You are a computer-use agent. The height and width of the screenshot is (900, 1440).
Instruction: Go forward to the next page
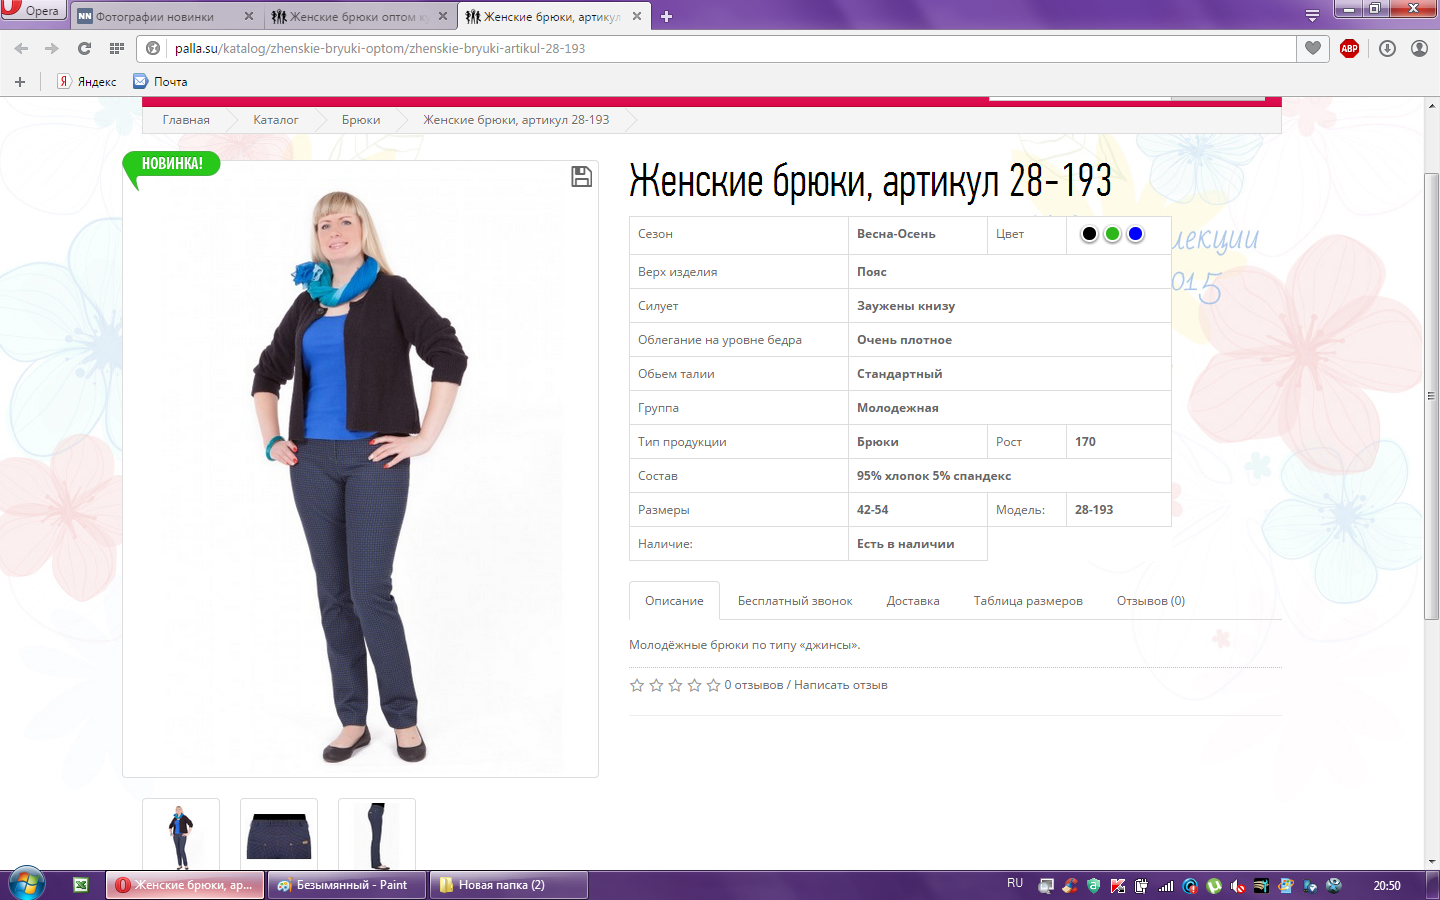pyautogui.click(x=51, y=48)
